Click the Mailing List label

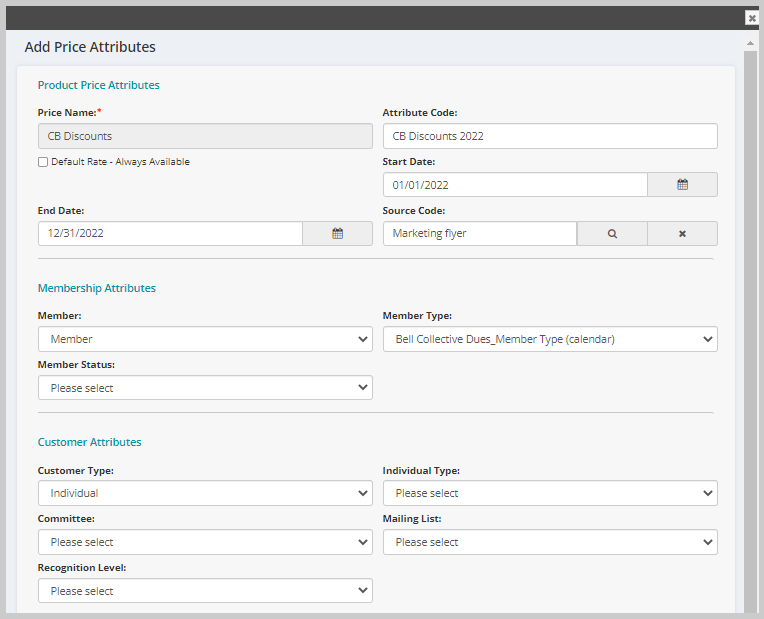point(412,519)
